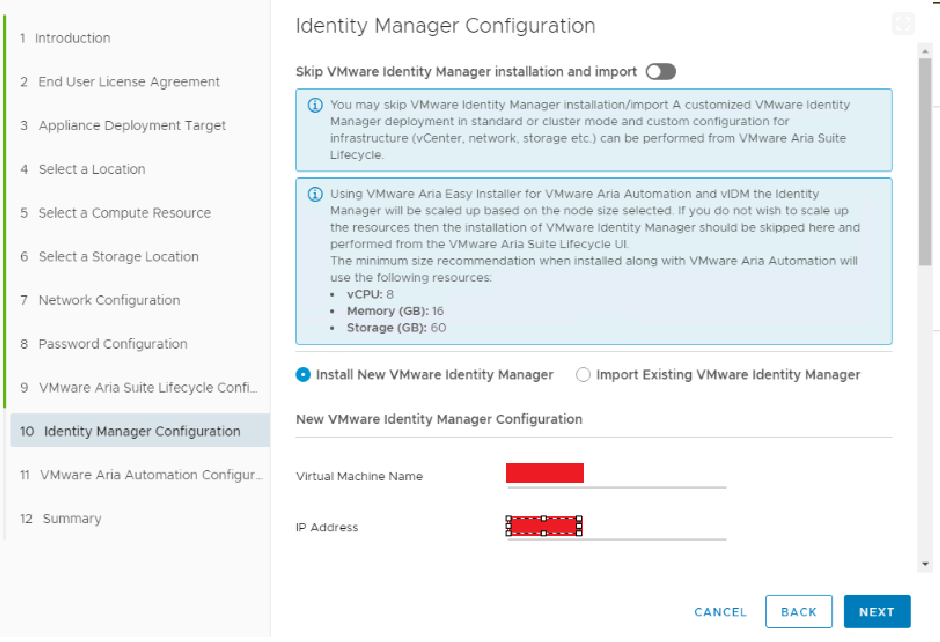Open step 9 VMware Aria Suite Lifecycle Config
This screenshot has height=642, width=940.
[139, 388]
